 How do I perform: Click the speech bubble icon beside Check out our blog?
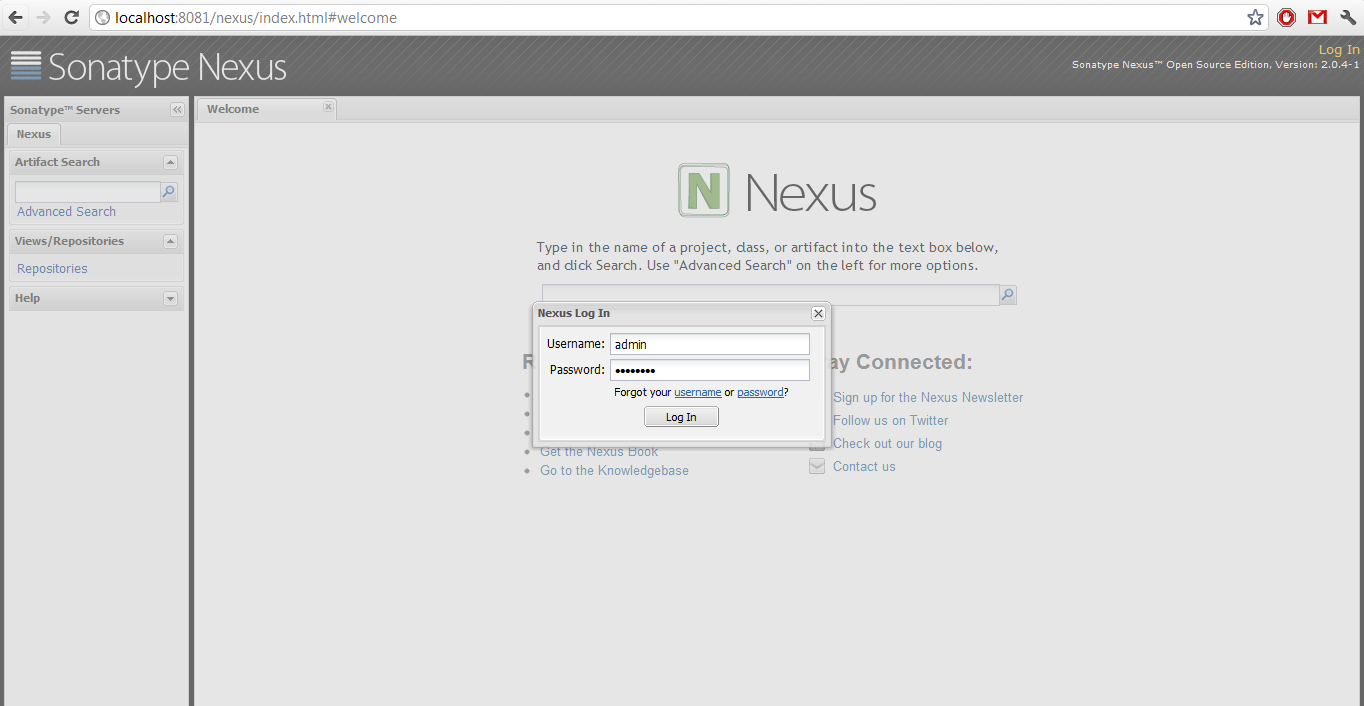[x=817, y=443]
